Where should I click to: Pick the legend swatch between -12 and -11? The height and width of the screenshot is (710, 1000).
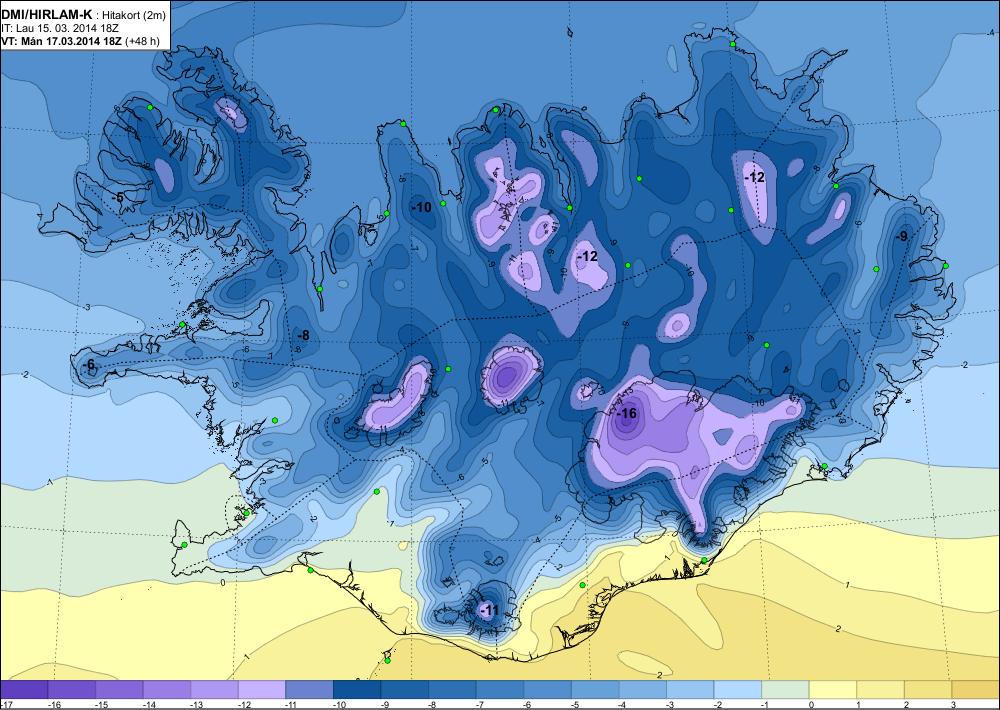tap(262, 690)
